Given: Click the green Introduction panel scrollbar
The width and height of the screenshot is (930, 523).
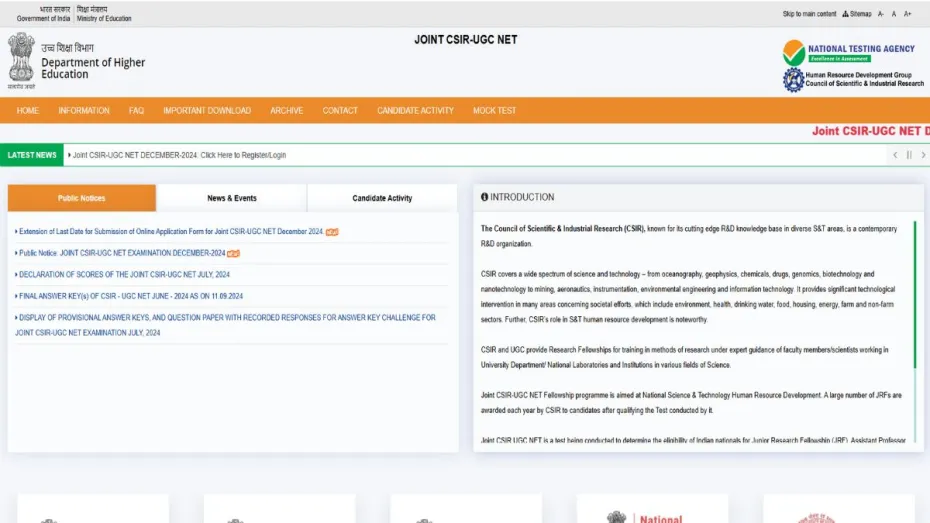Looking at the screenshot, I should 914,330.
